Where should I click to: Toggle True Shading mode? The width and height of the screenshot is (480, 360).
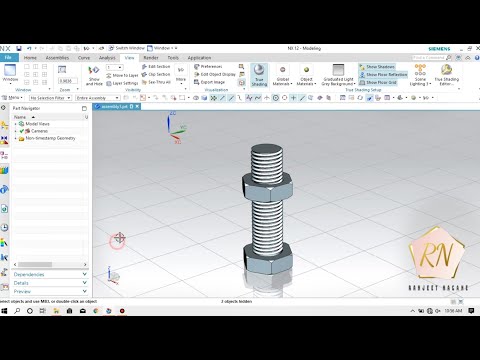[259, 75]
